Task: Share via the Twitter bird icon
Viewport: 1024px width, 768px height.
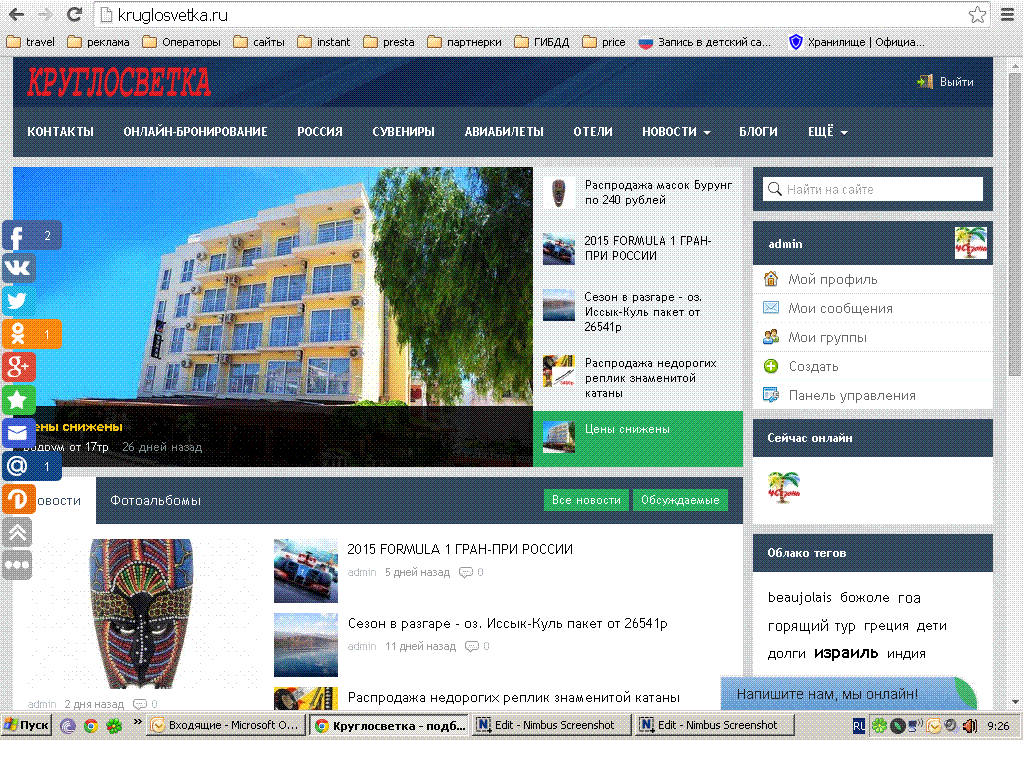Action: 18,300
